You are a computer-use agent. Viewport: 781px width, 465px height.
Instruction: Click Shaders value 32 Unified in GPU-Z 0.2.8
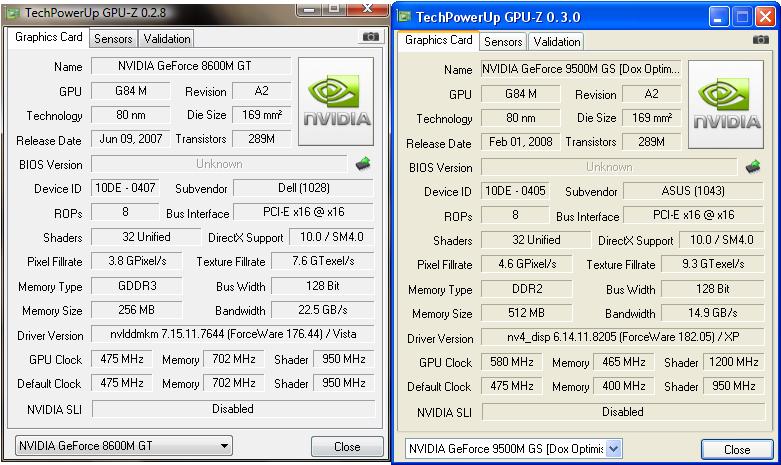click(x=146, y=237)
